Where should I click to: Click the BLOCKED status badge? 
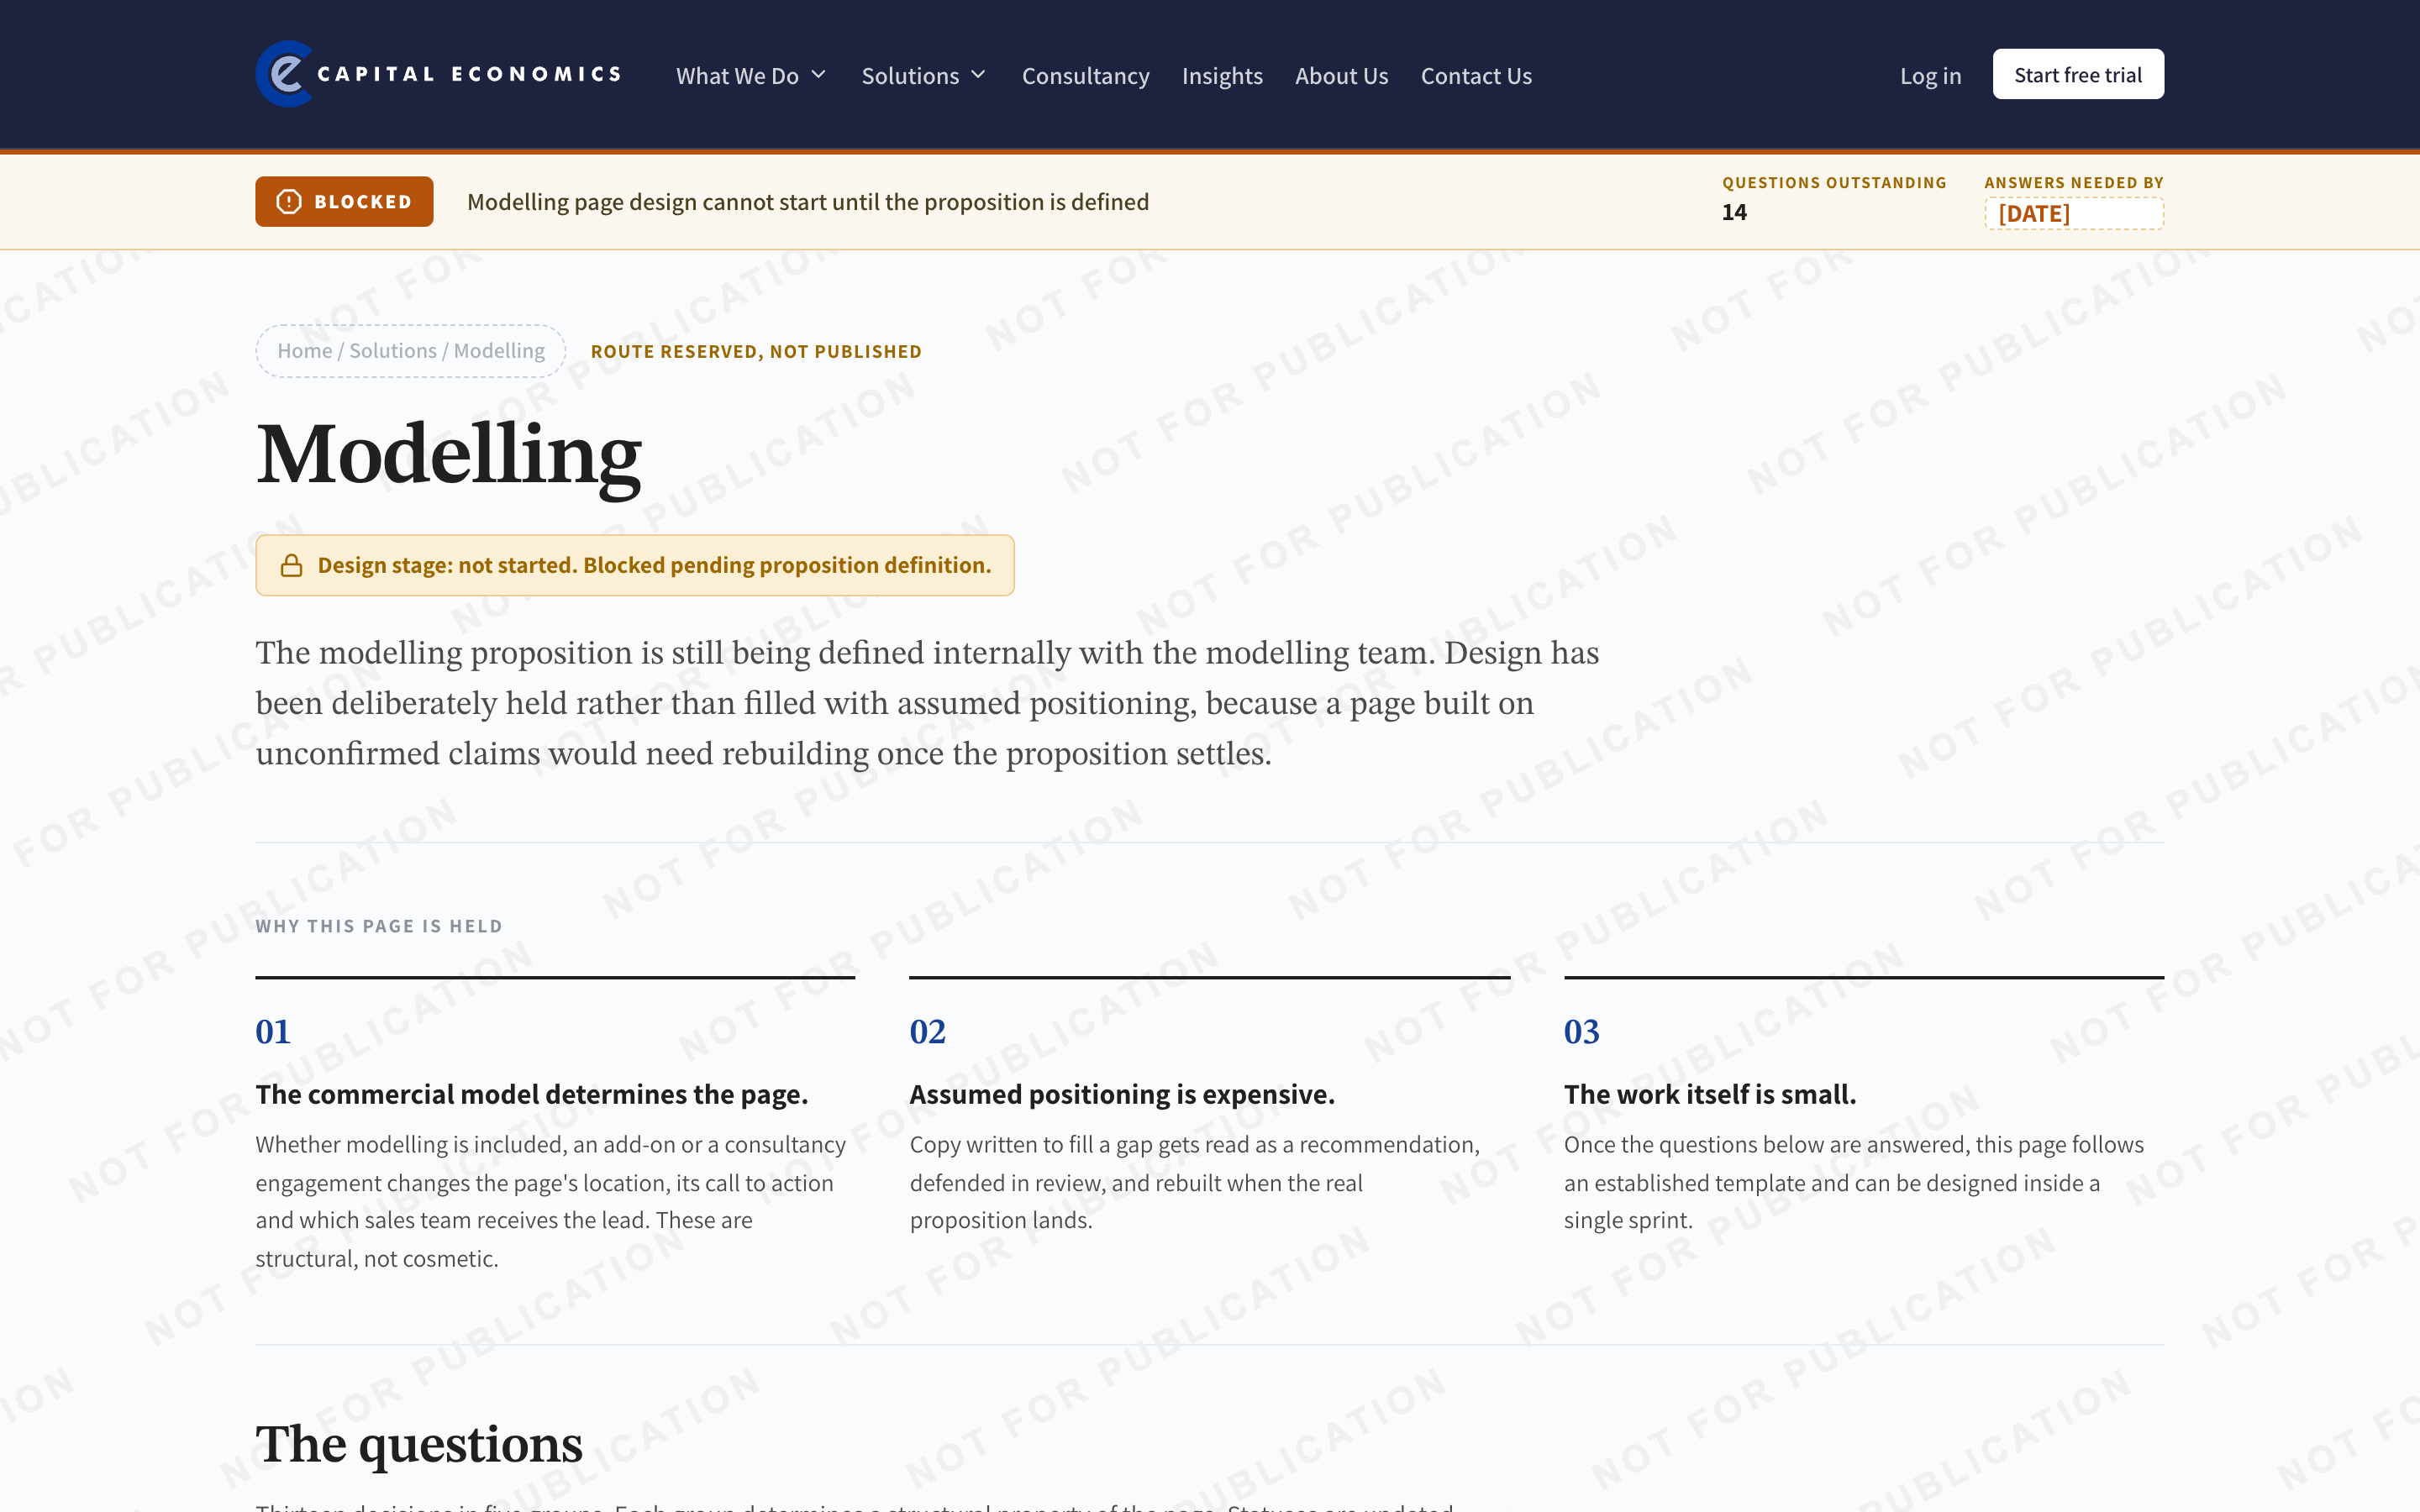[x=344, y=202]
